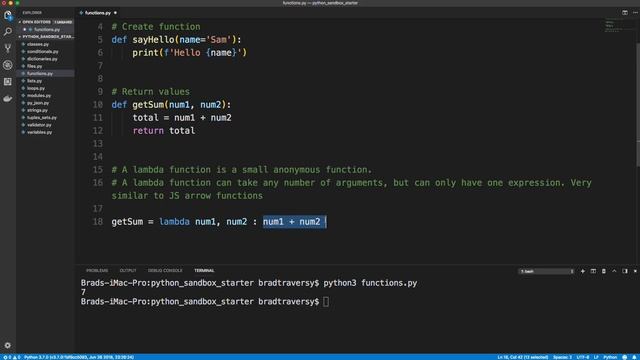
Task: Split the terminal pane
Action: click(x=593, y=271)
